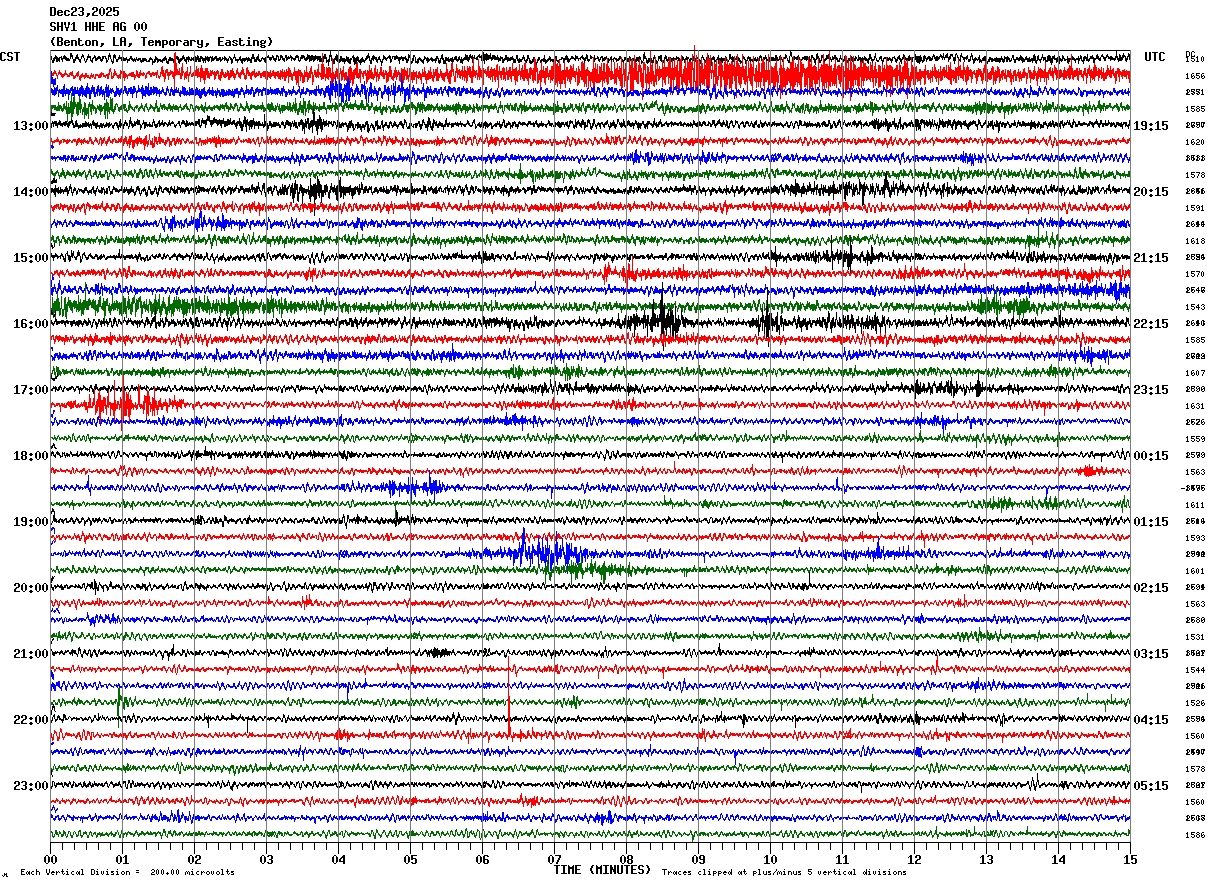Click the 00:15 UTC time label

coord(1151,456)
